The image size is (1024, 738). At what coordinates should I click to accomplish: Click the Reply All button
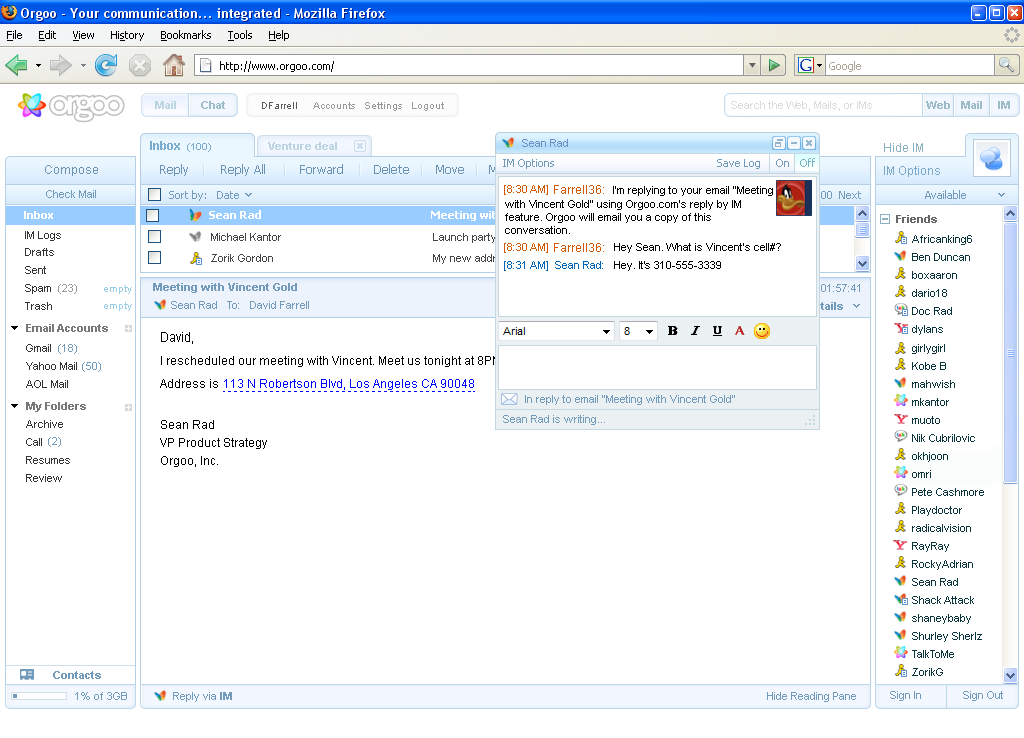pyautogui.click(x=243, y=170)
